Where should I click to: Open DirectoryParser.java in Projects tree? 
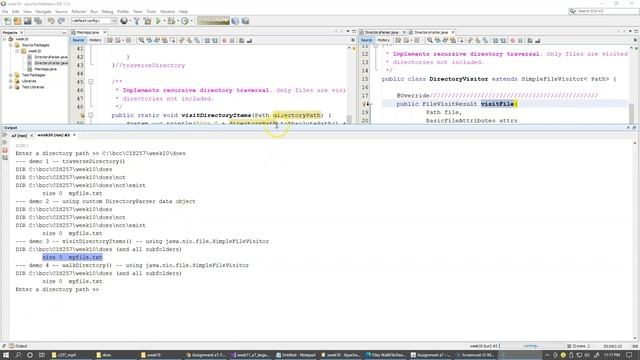click(x=51, y=57)
